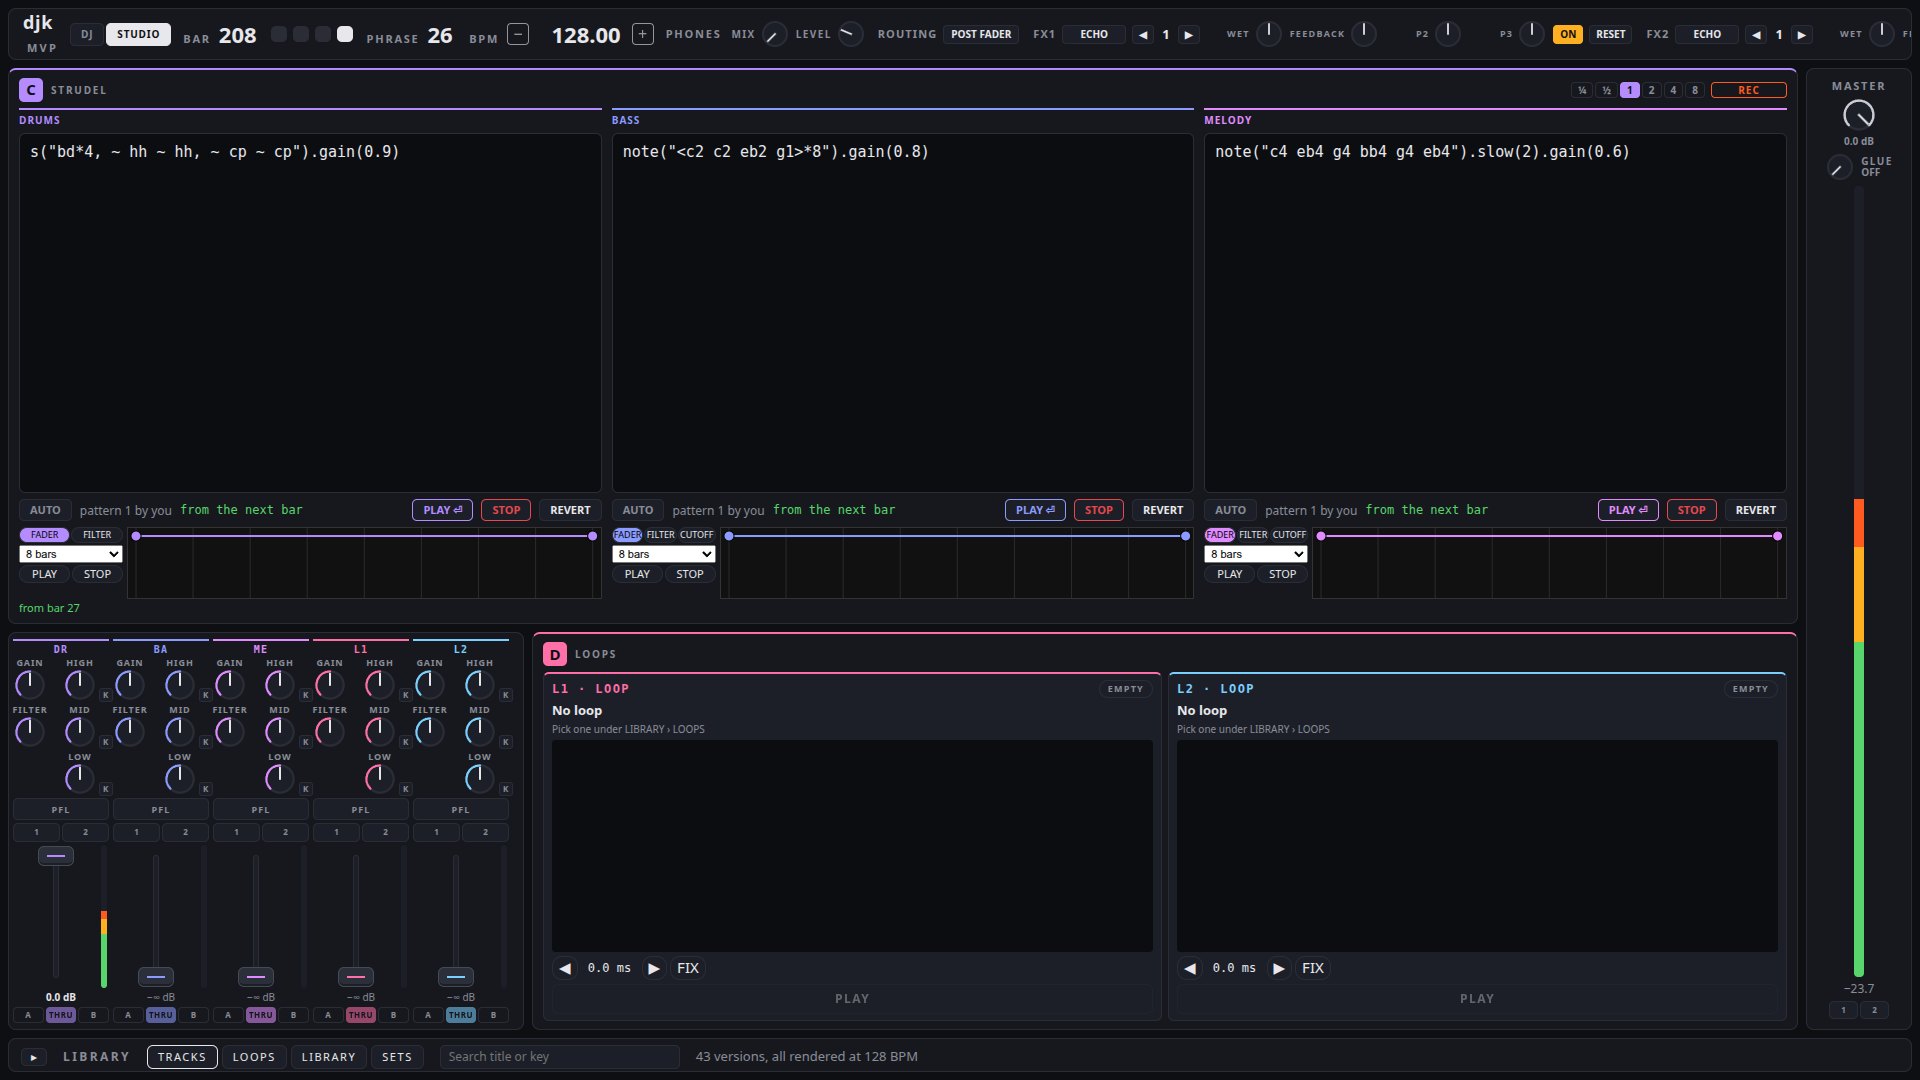
Task: Toggle AUTO for the drums pattern
Action: tap(45, 510)
